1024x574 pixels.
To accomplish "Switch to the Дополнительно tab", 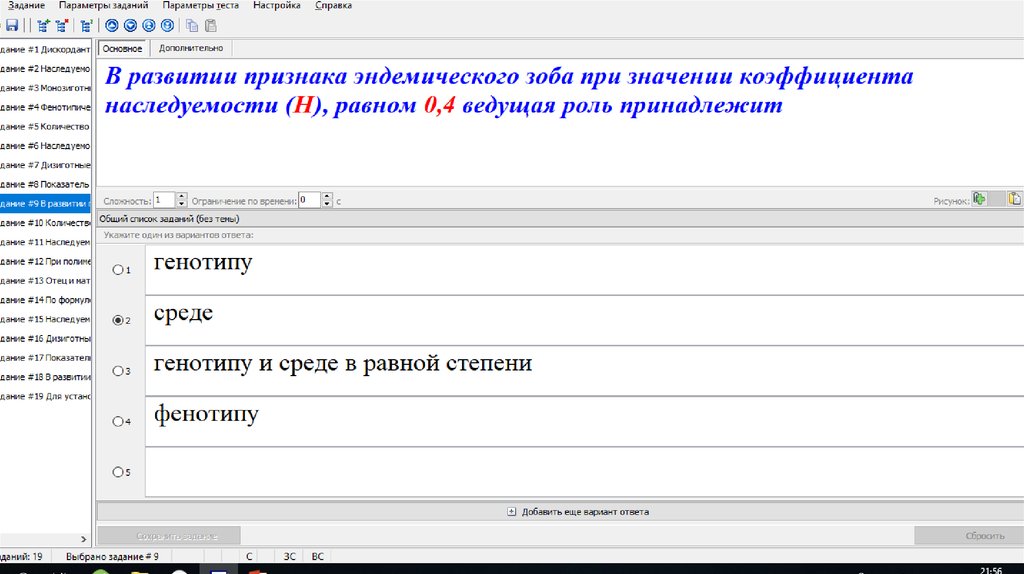I will [x=190, y=48].
